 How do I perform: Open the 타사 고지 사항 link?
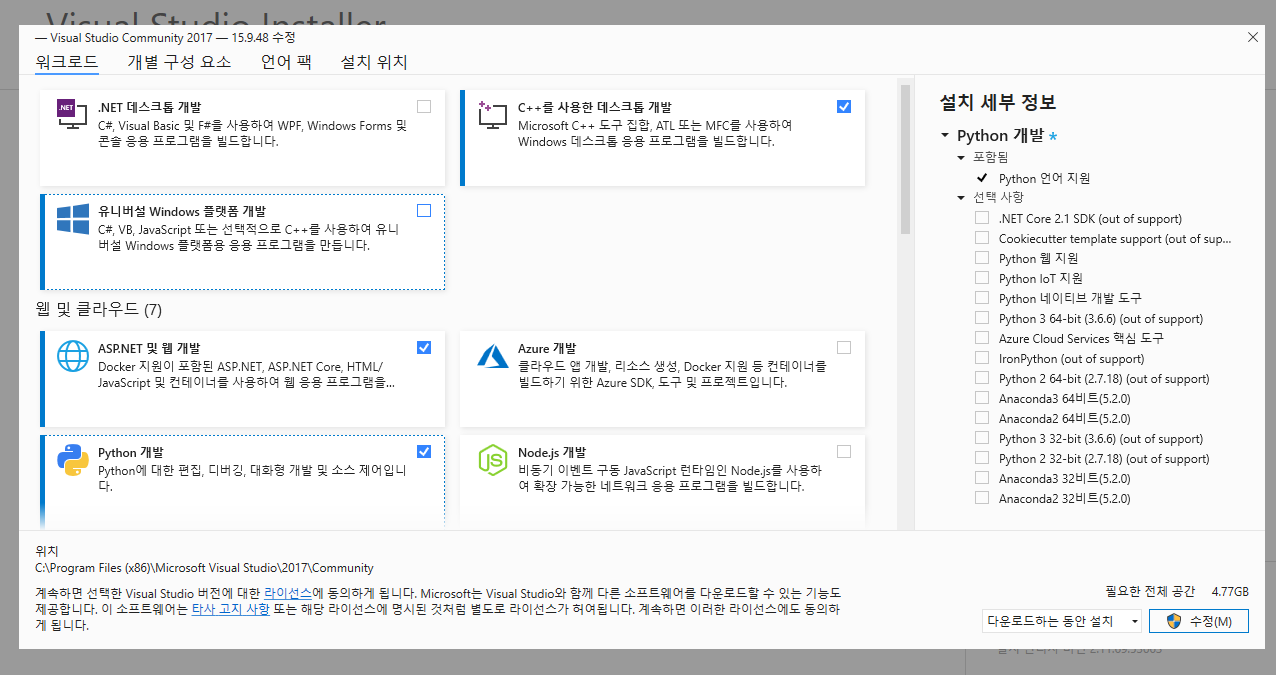230,609
